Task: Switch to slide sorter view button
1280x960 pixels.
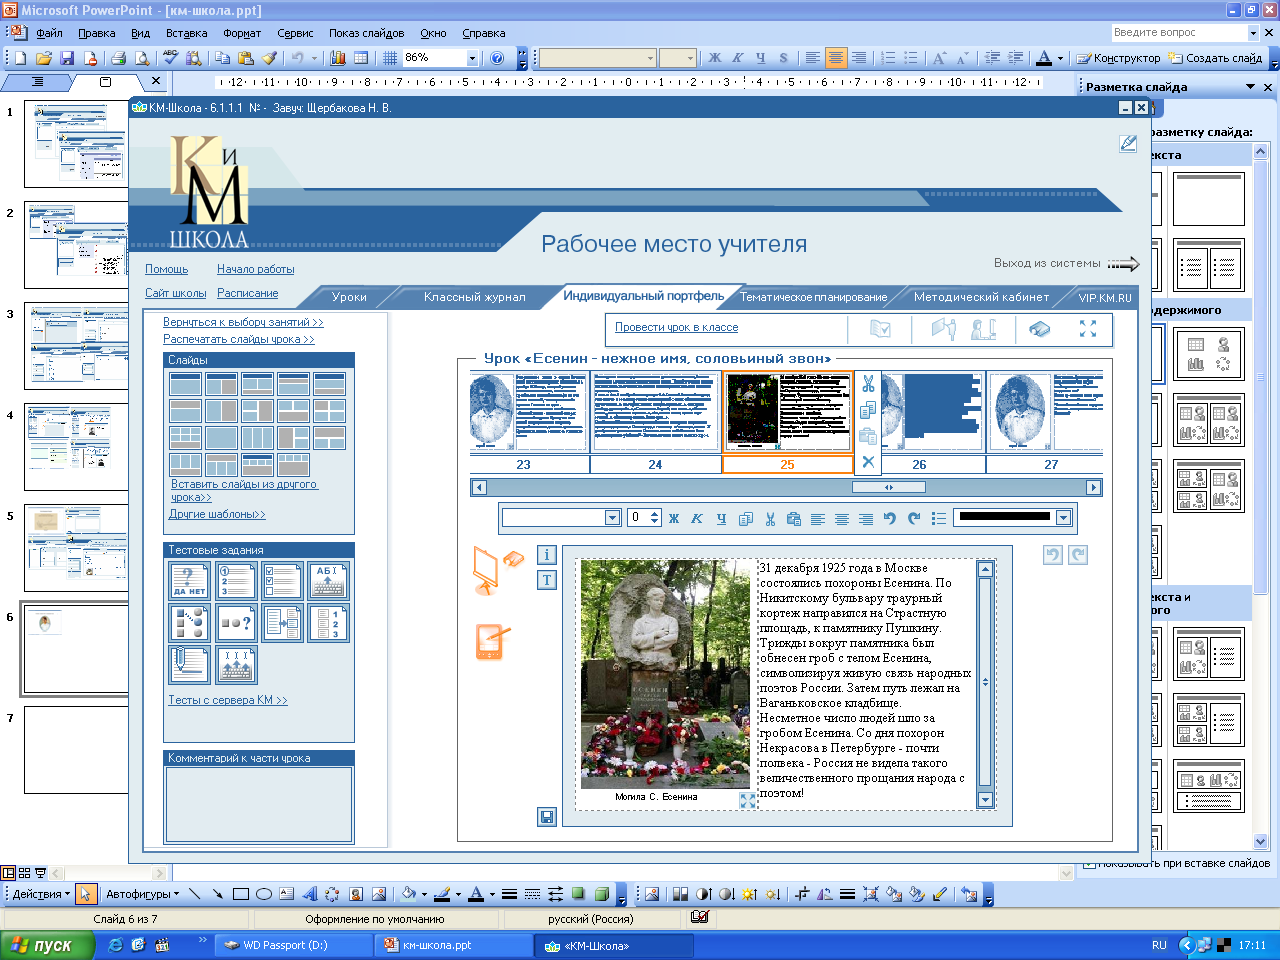Action: pyautogui.click(x=25, y=873)
